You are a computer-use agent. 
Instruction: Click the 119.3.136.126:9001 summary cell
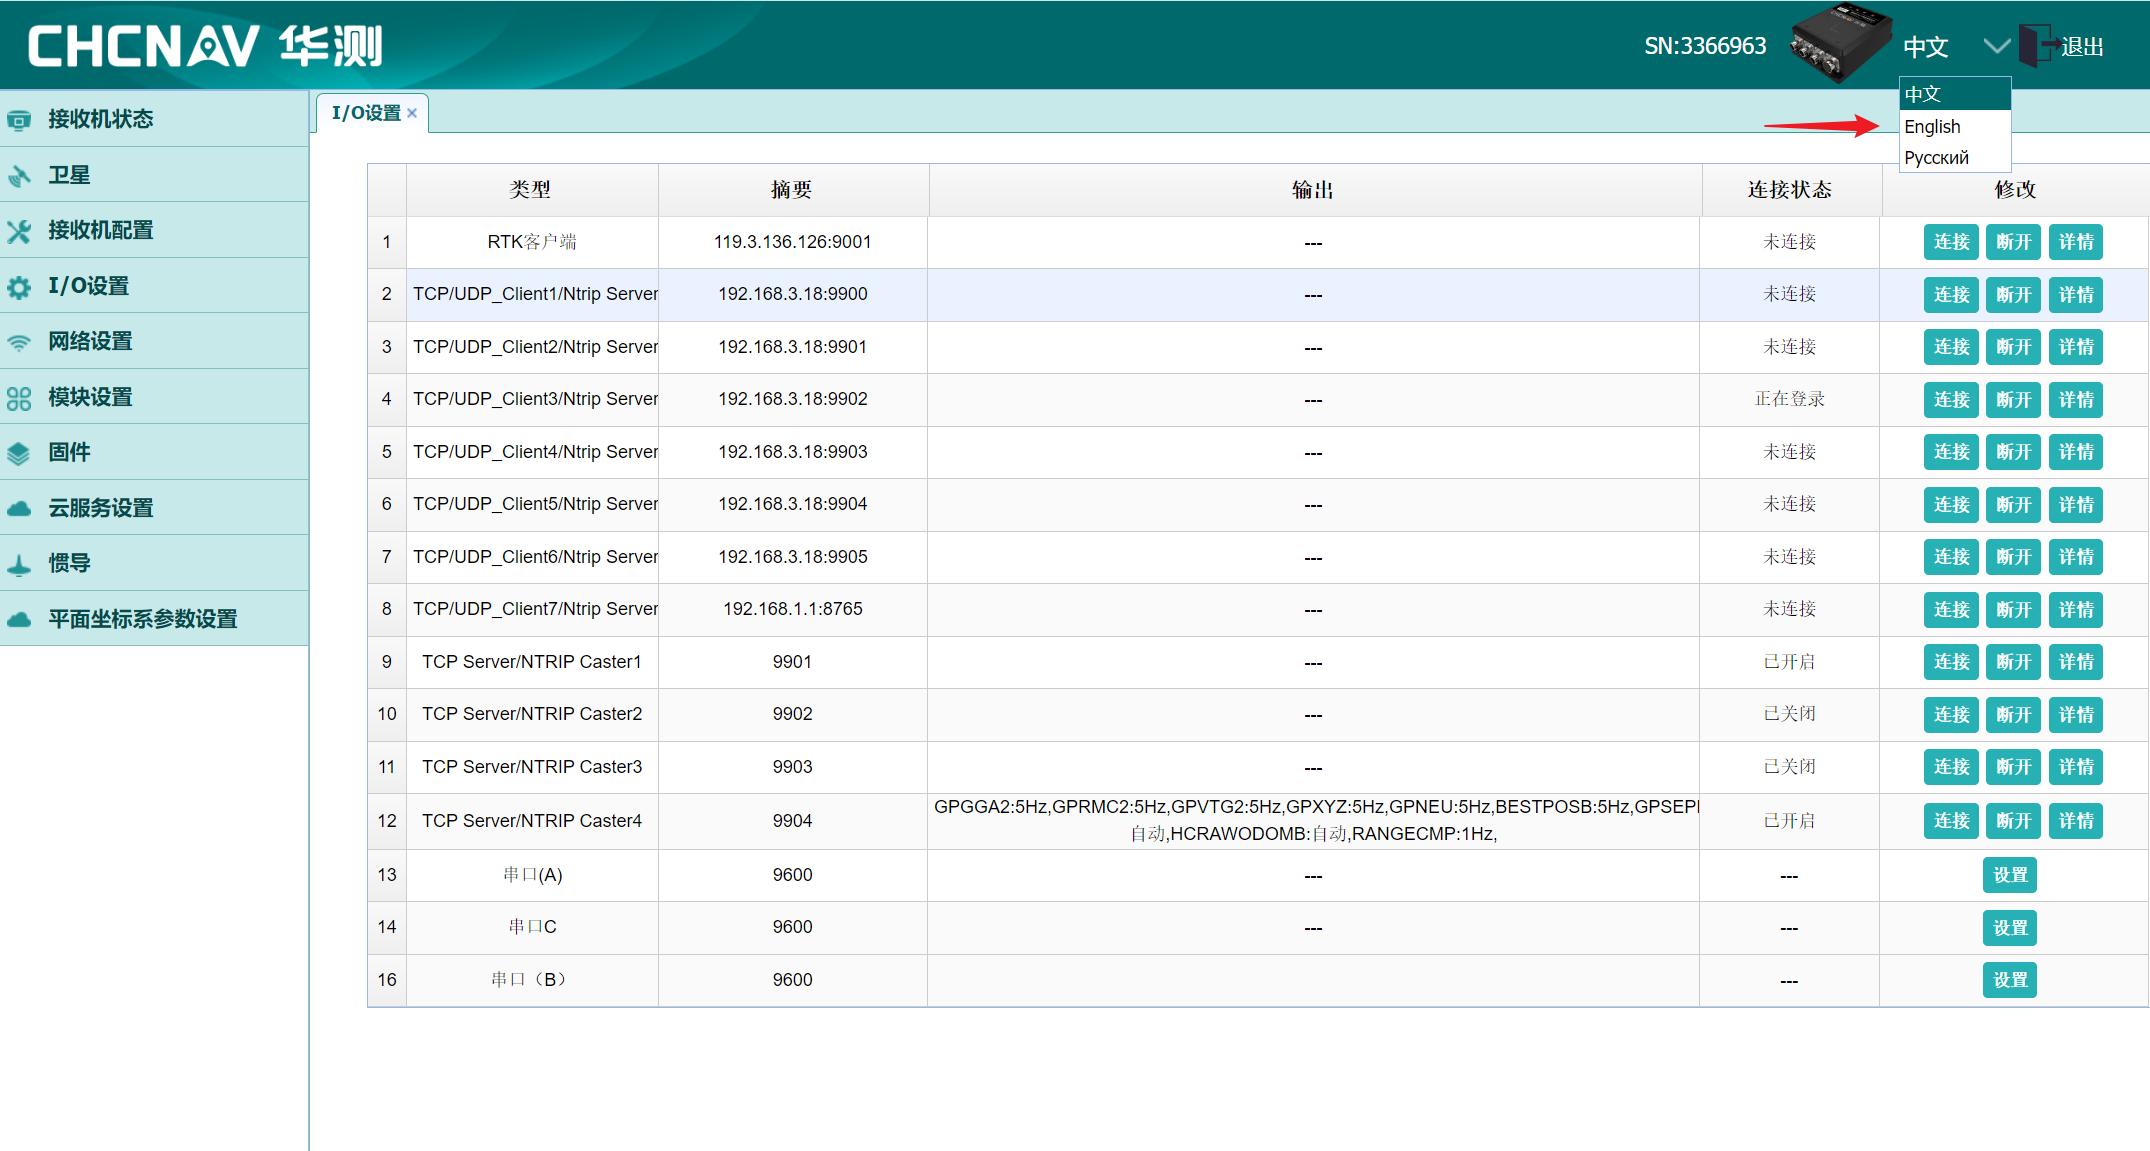pyautogui.click(x=792, y=242)
